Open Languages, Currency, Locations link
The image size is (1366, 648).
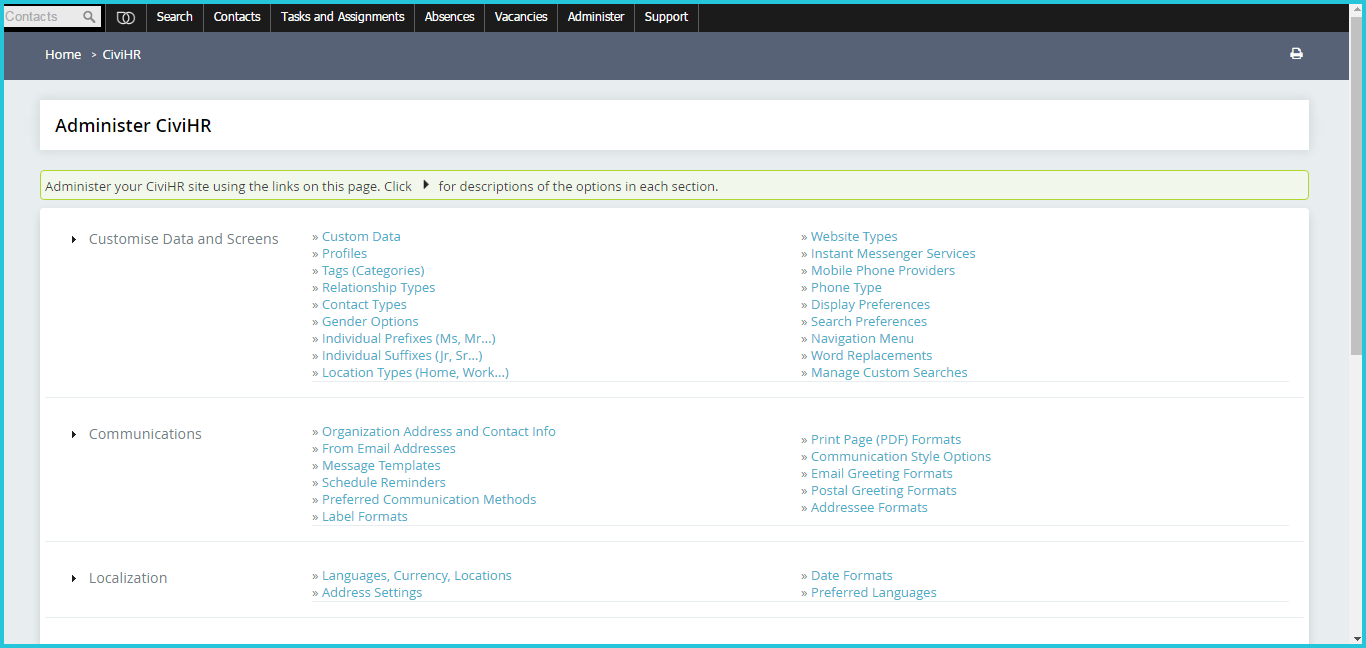(x=417, y=576)
